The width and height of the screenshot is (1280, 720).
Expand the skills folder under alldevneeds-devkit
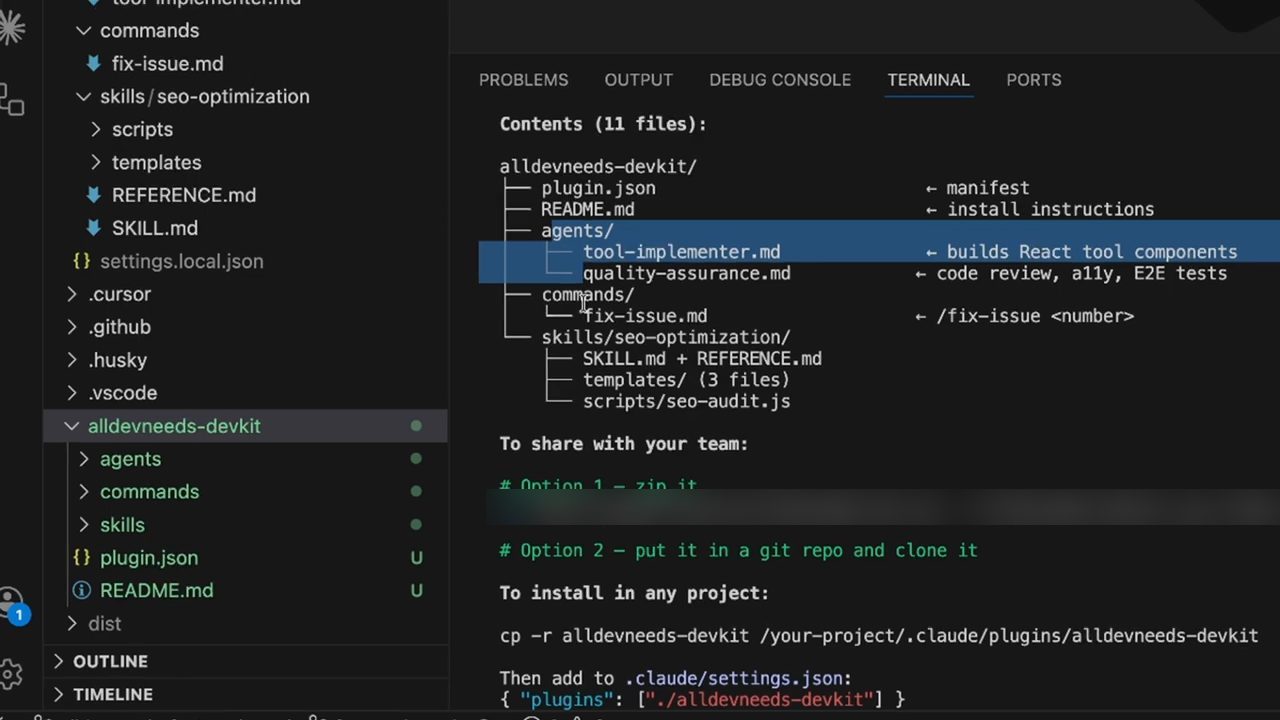point(84,525)
